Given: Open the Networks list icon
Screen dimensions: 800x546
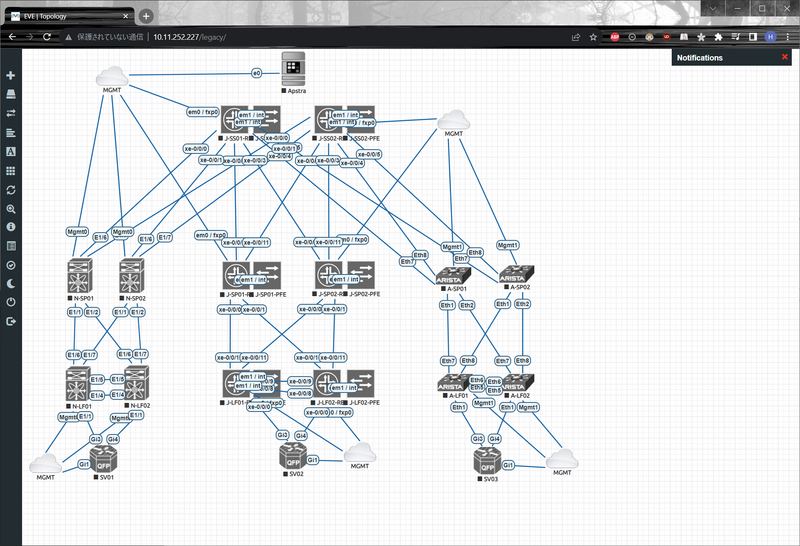Looking at the screenshot, I should pyautogui.click(x=11, y=113).
